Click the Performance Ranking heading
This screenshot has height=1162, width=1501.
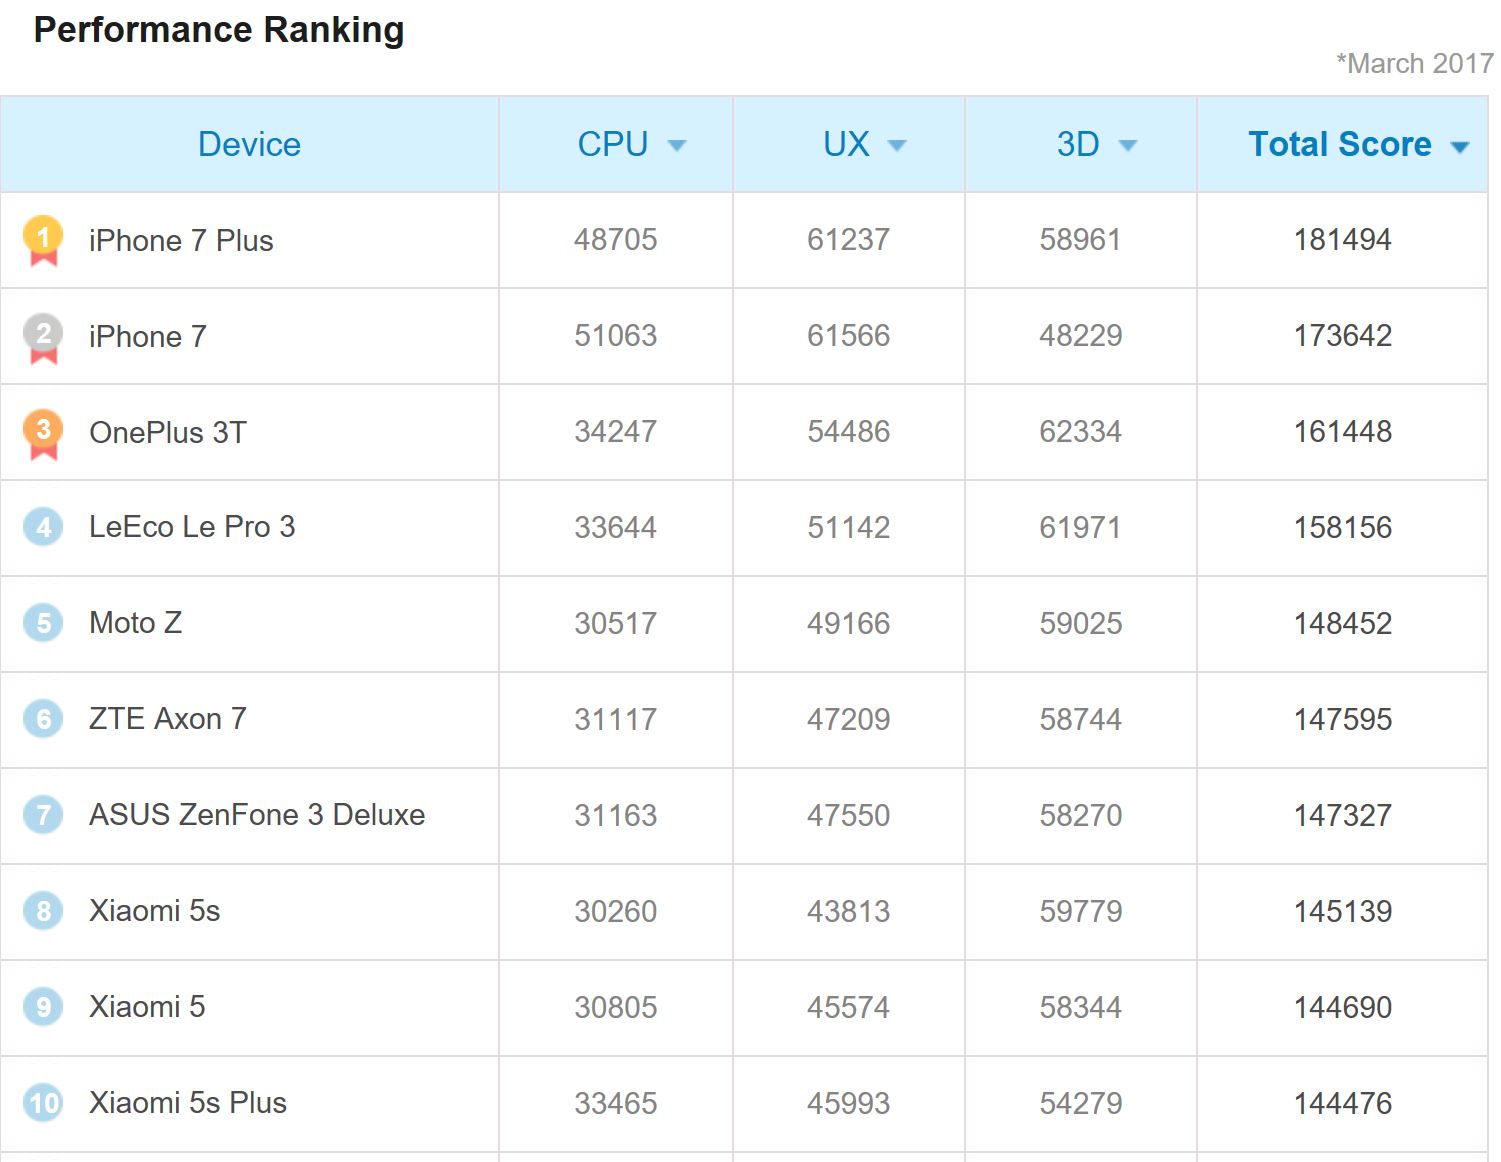pyautogui.click(x=219, y=30)
